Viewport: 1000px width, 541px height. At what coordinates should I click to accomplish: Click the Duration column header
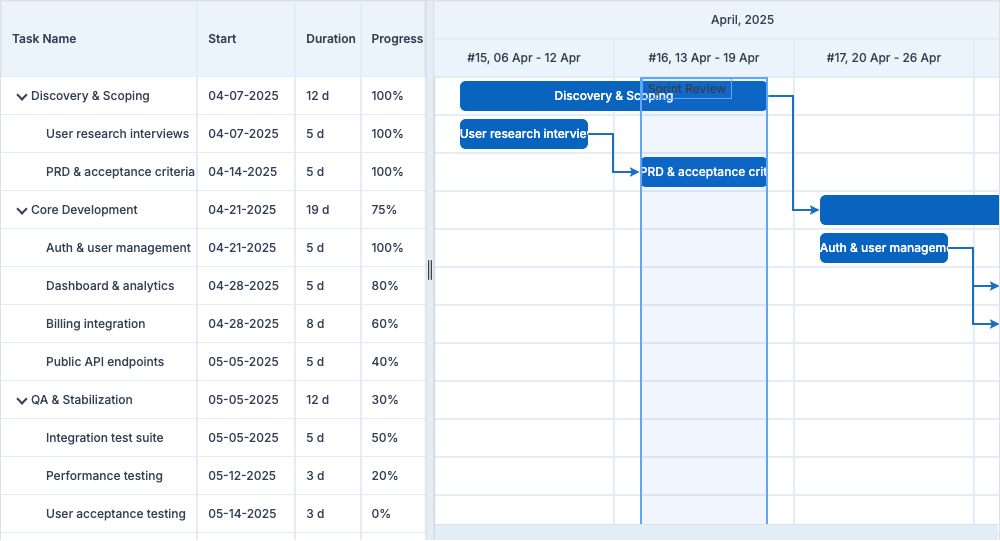330,39
